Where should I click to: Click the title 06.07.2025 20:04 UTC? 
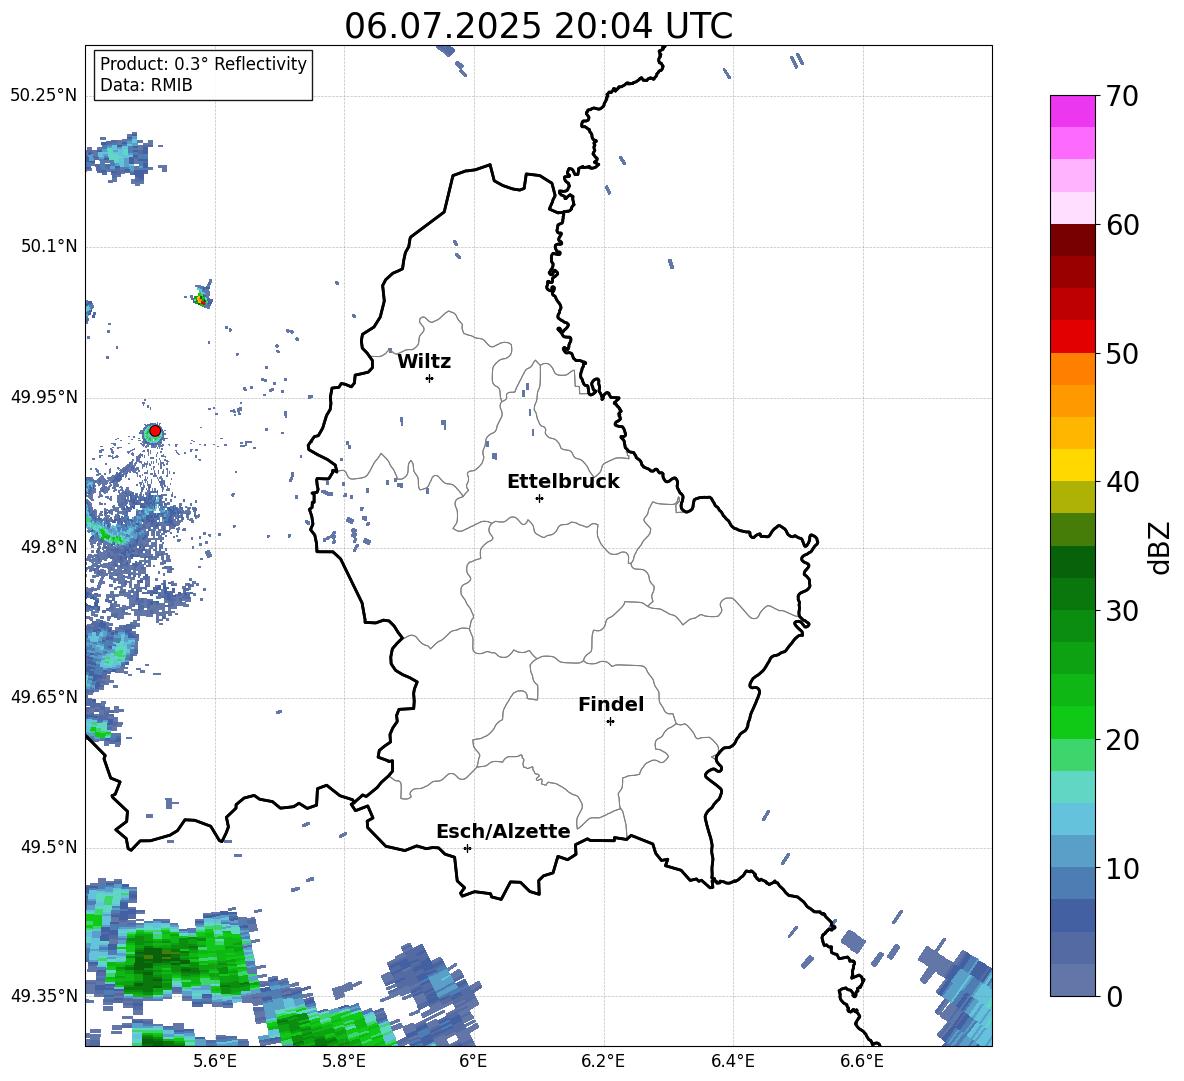(x=538, y=26)
